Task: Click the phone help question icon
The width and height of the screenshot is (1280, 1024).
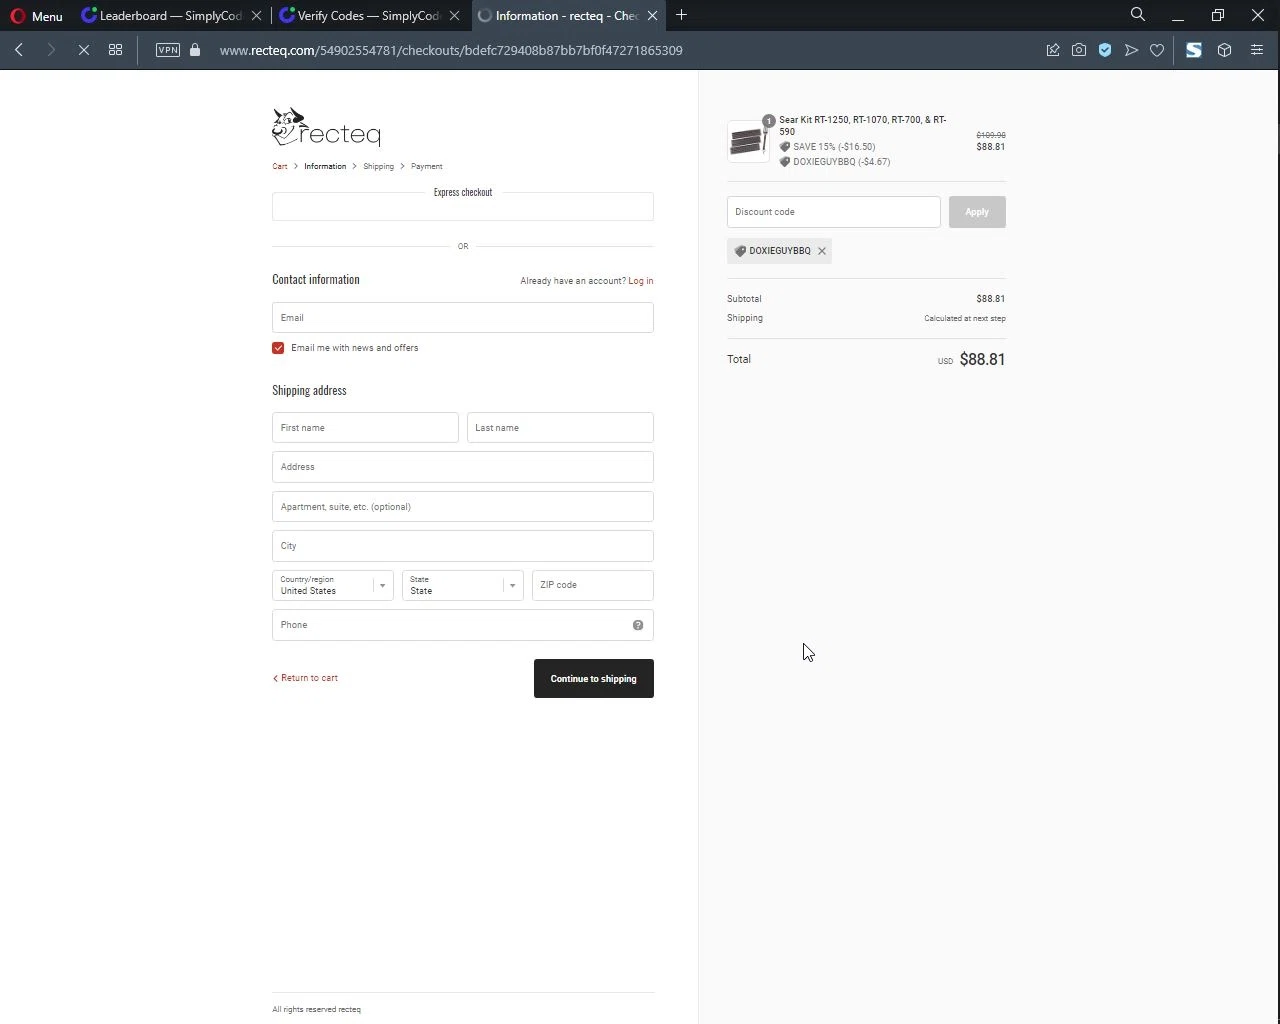Action: tap(638, 625)
